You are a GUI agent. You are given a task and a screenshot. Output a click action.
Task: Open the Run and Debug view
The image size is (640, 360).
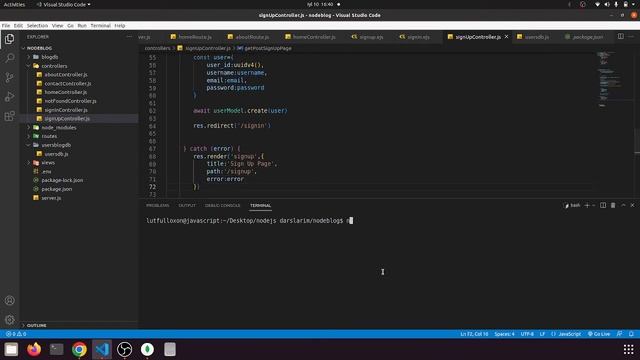click(x=9, y=97)
